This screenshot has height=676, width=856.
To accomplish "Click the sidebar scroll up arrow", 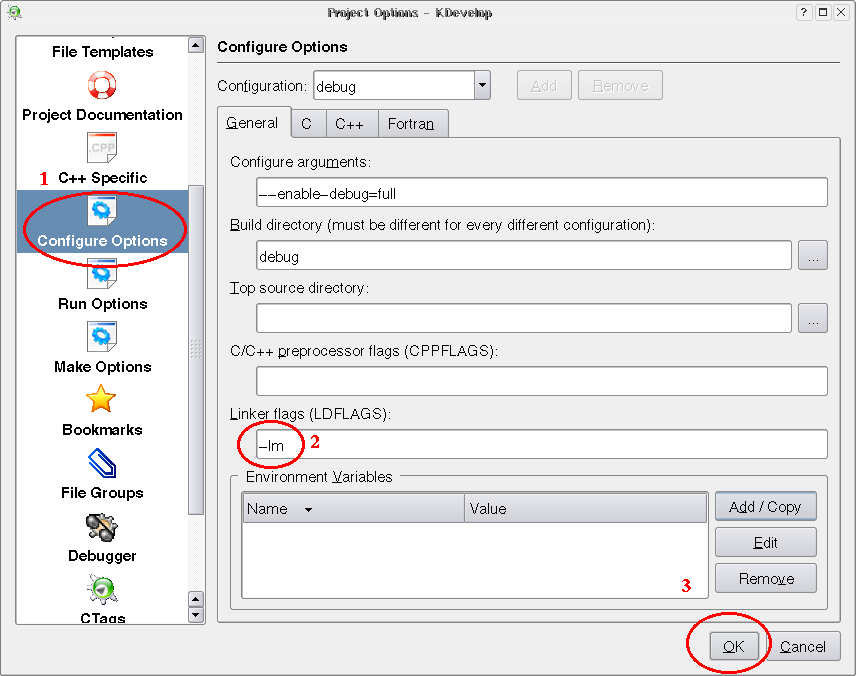I will (196, 45).
